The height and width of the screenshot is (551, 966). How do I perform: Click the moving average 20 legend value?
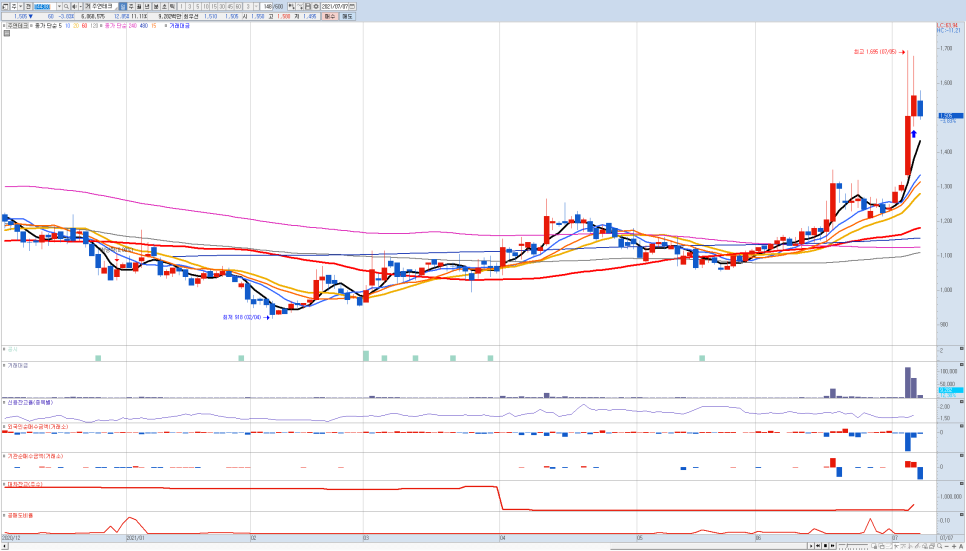pos(76,25)
